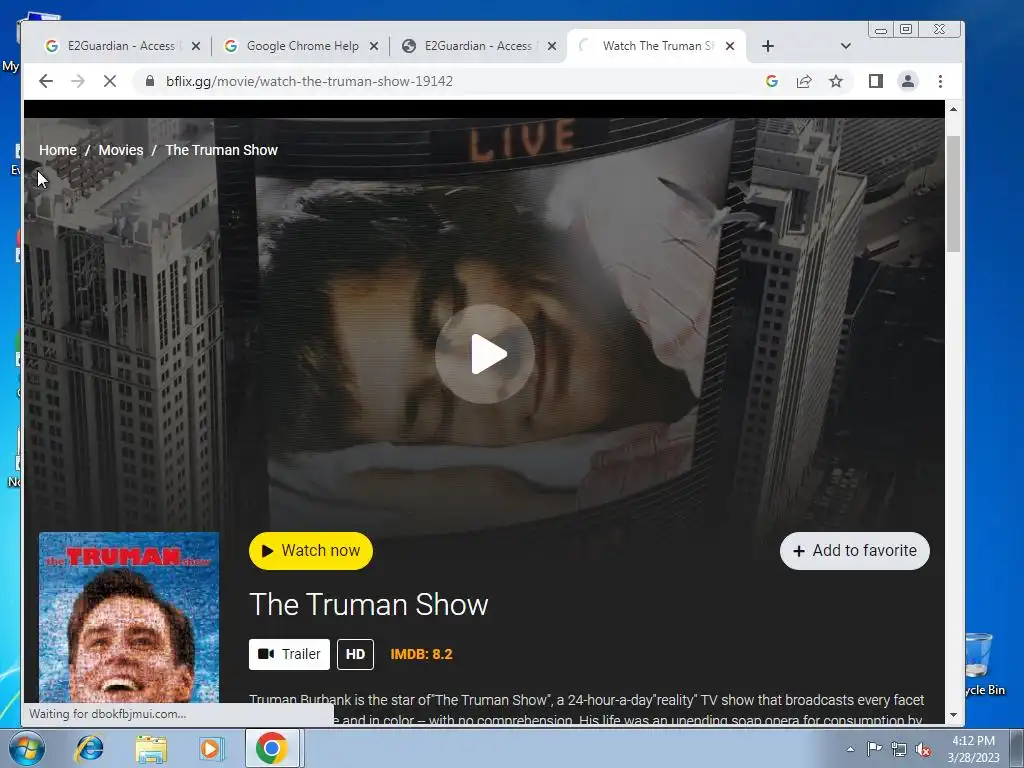Click The Truman Show title heading
The height and width of the screenshot is (768, 1024).
(369, 604)
